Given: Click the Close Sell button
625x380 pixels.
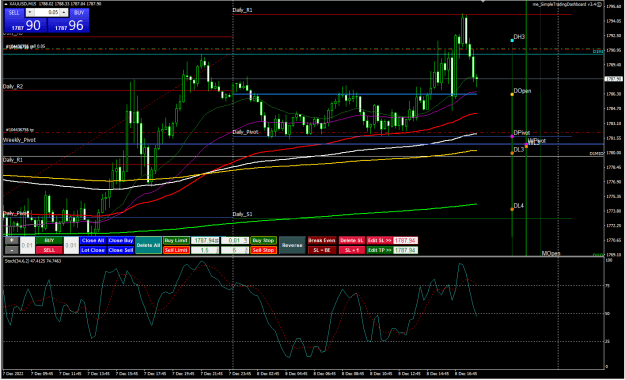Looking at the screenshot, I should pos(121,250).
